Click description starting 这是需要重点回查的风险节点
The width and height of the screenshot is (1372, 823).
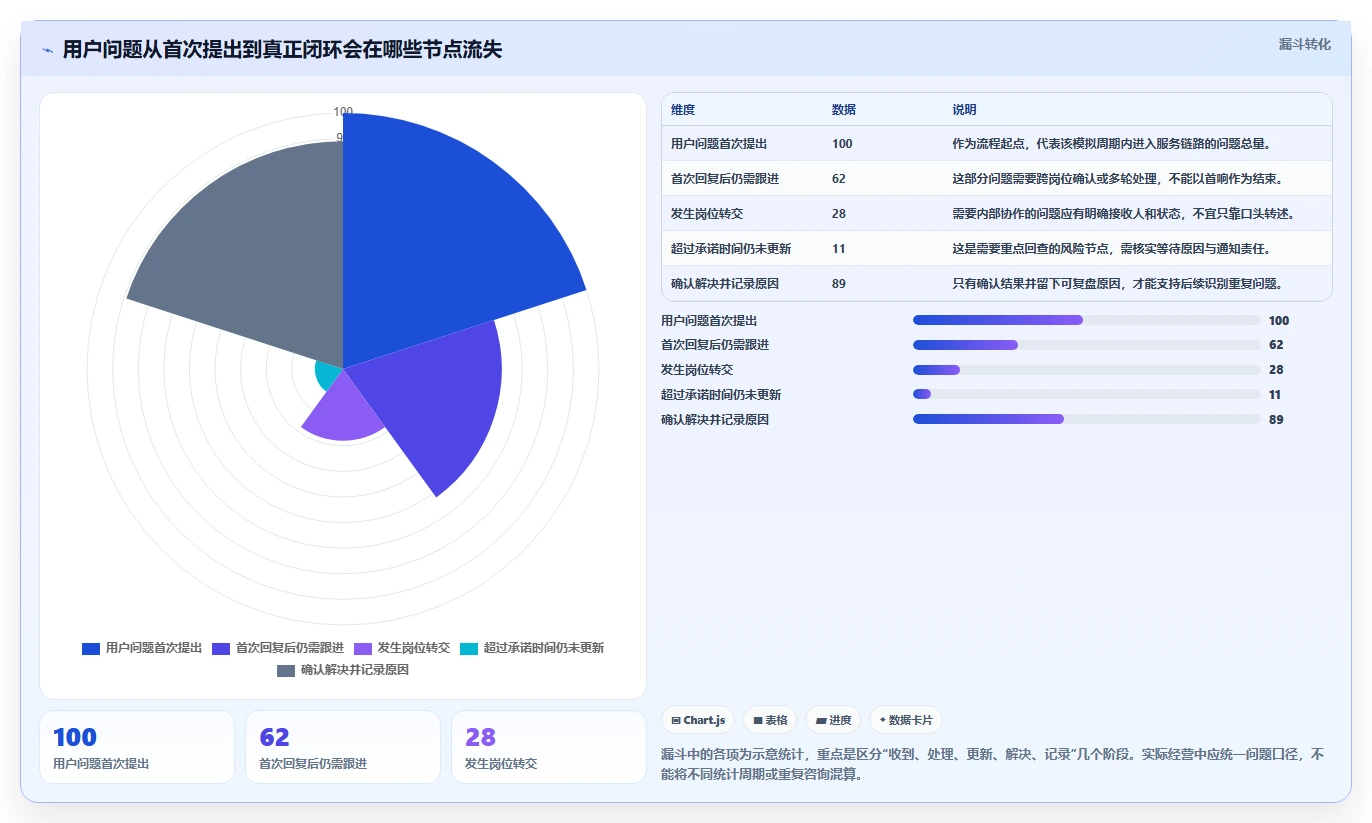click(1112, 248)
